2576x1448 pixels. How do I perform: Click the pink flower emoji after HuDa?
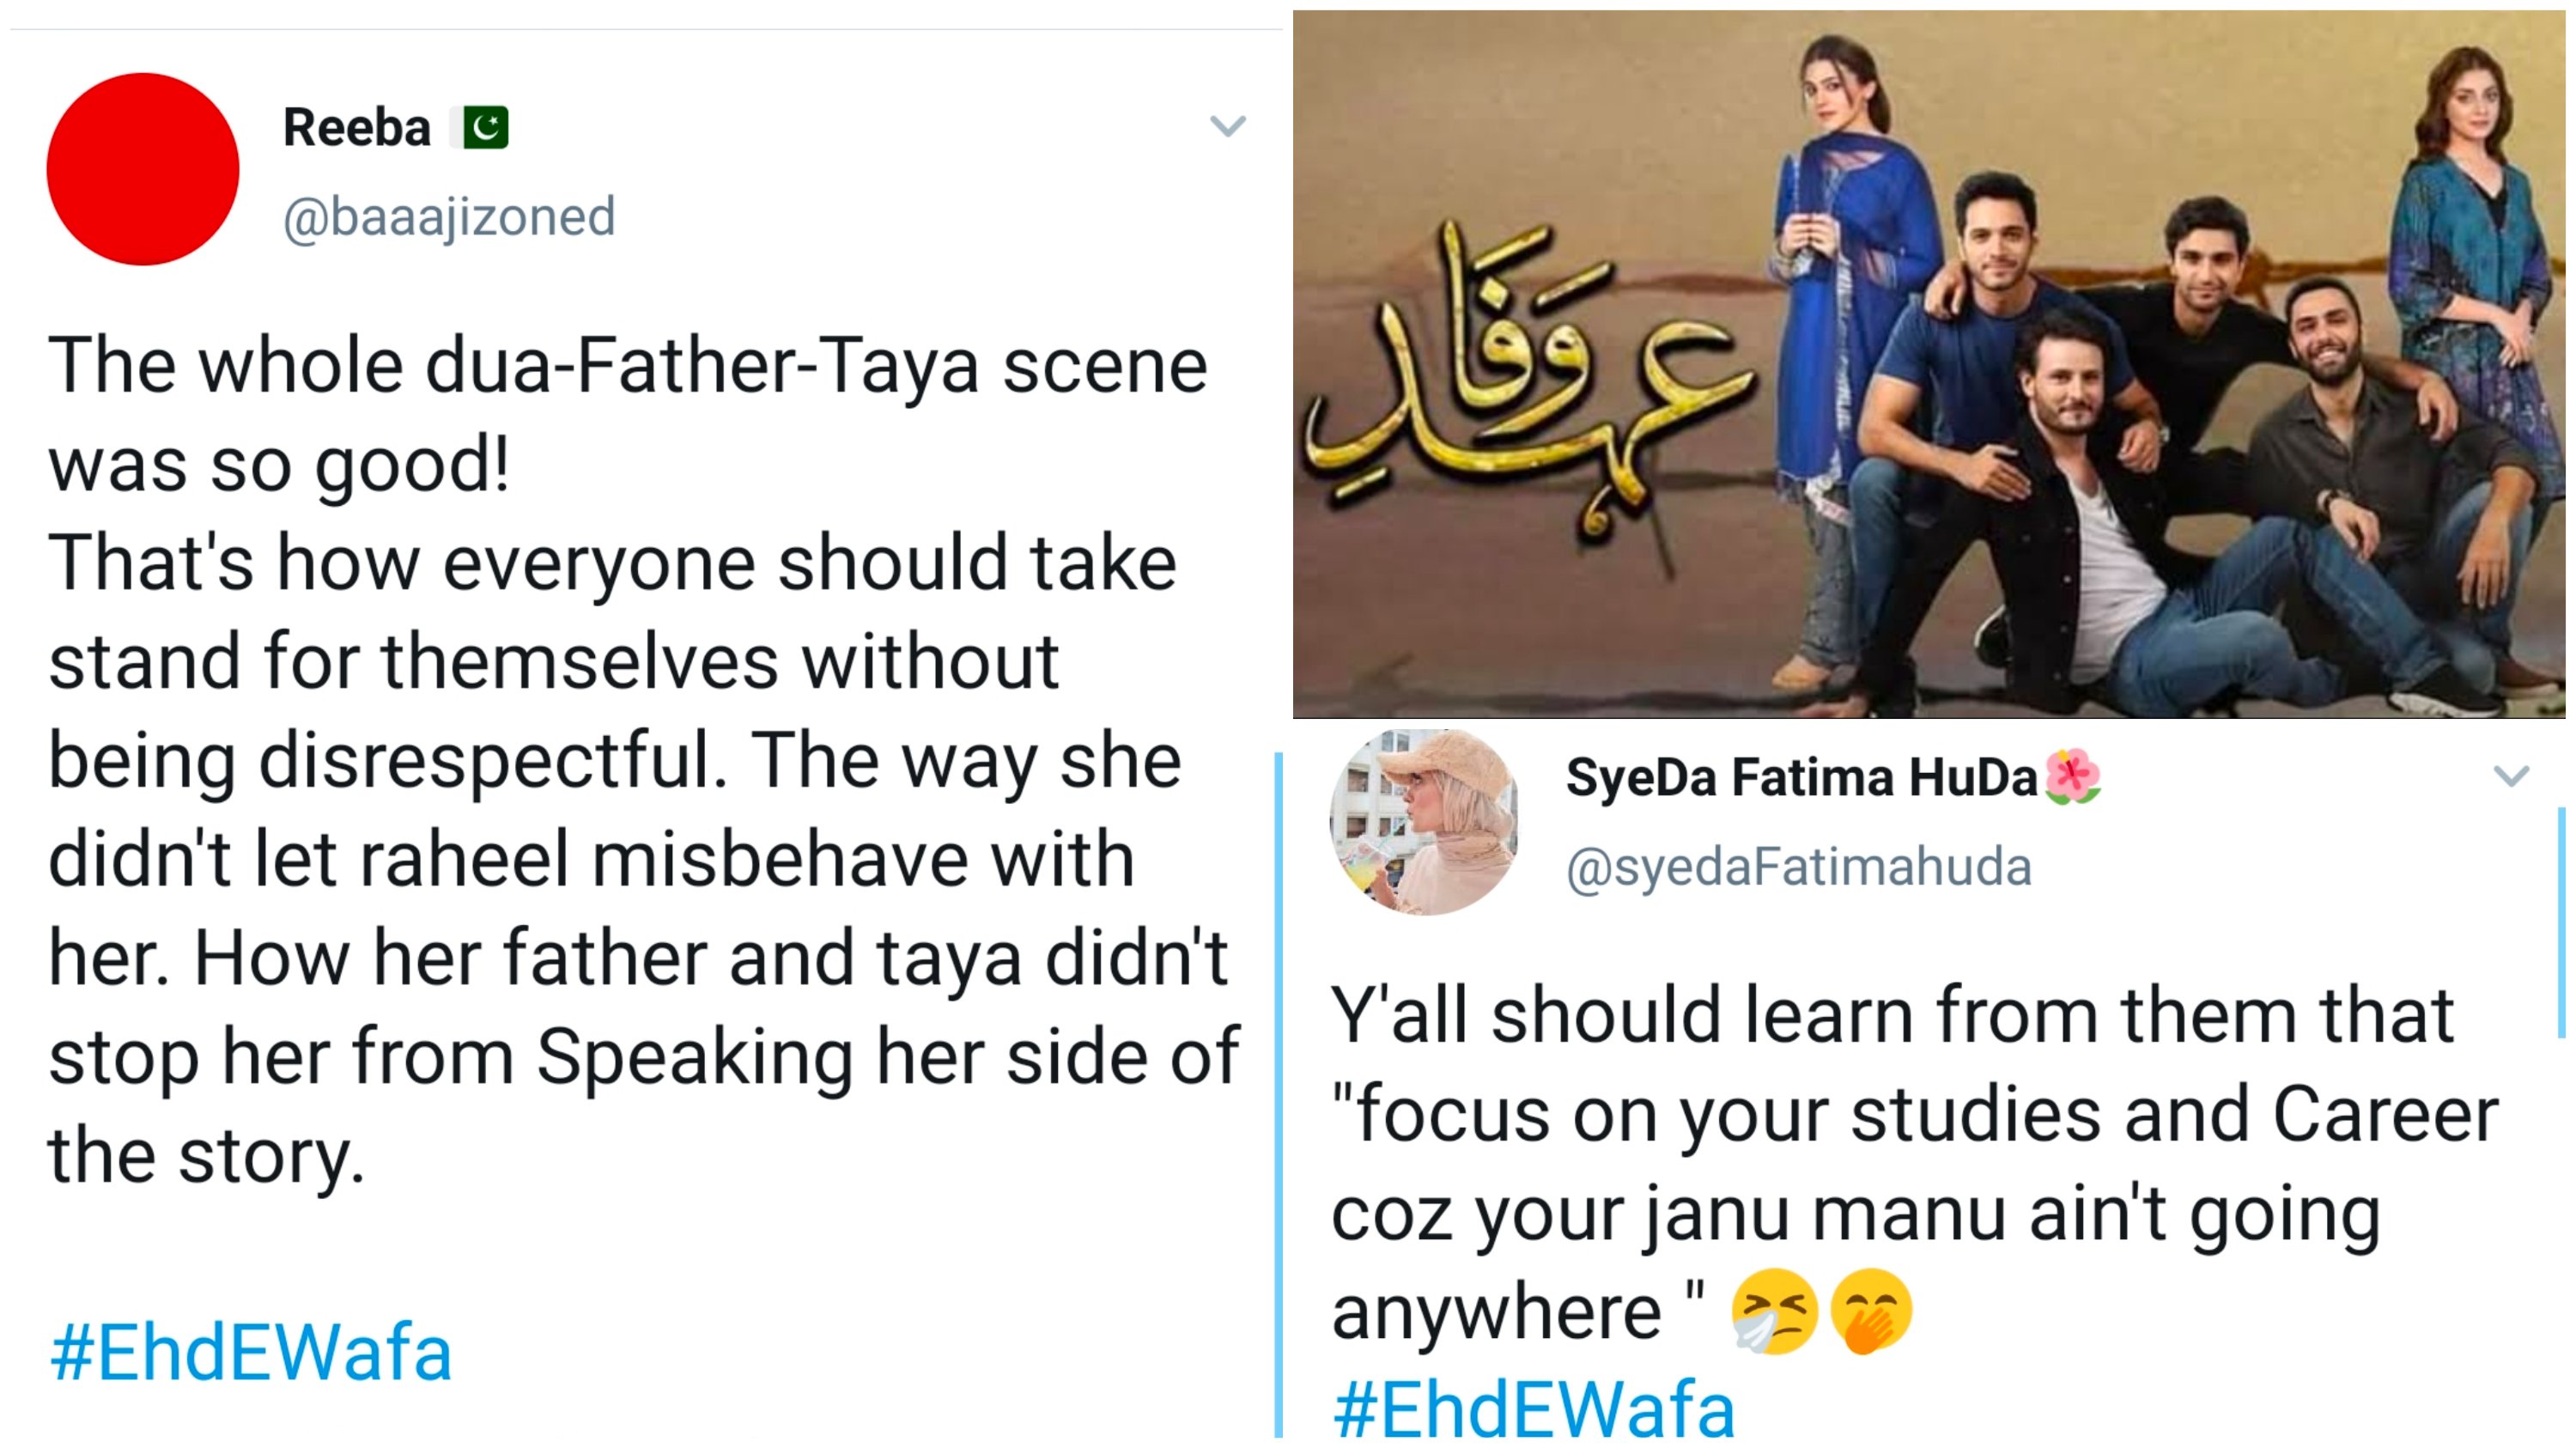2072,777
